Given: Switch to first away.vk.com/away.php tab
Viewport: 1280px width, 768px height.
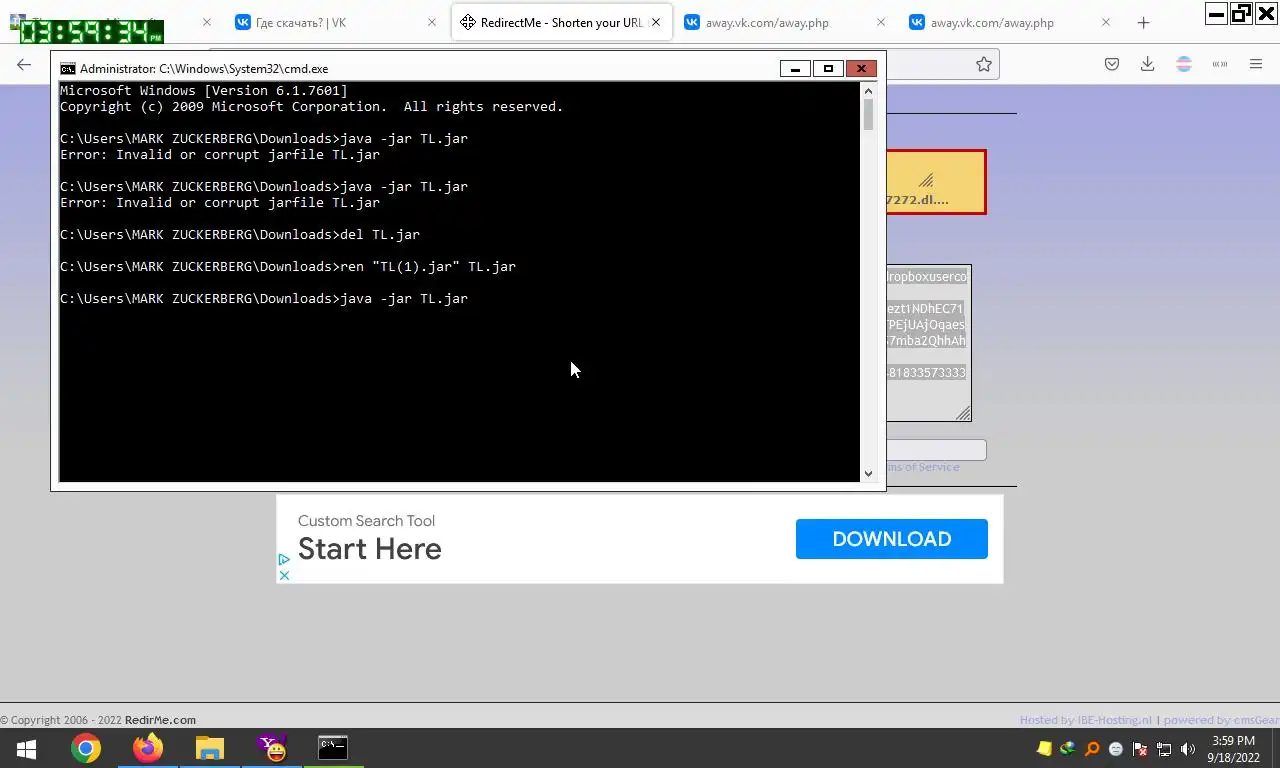Looking at the screenshot, I should (787, 22).
